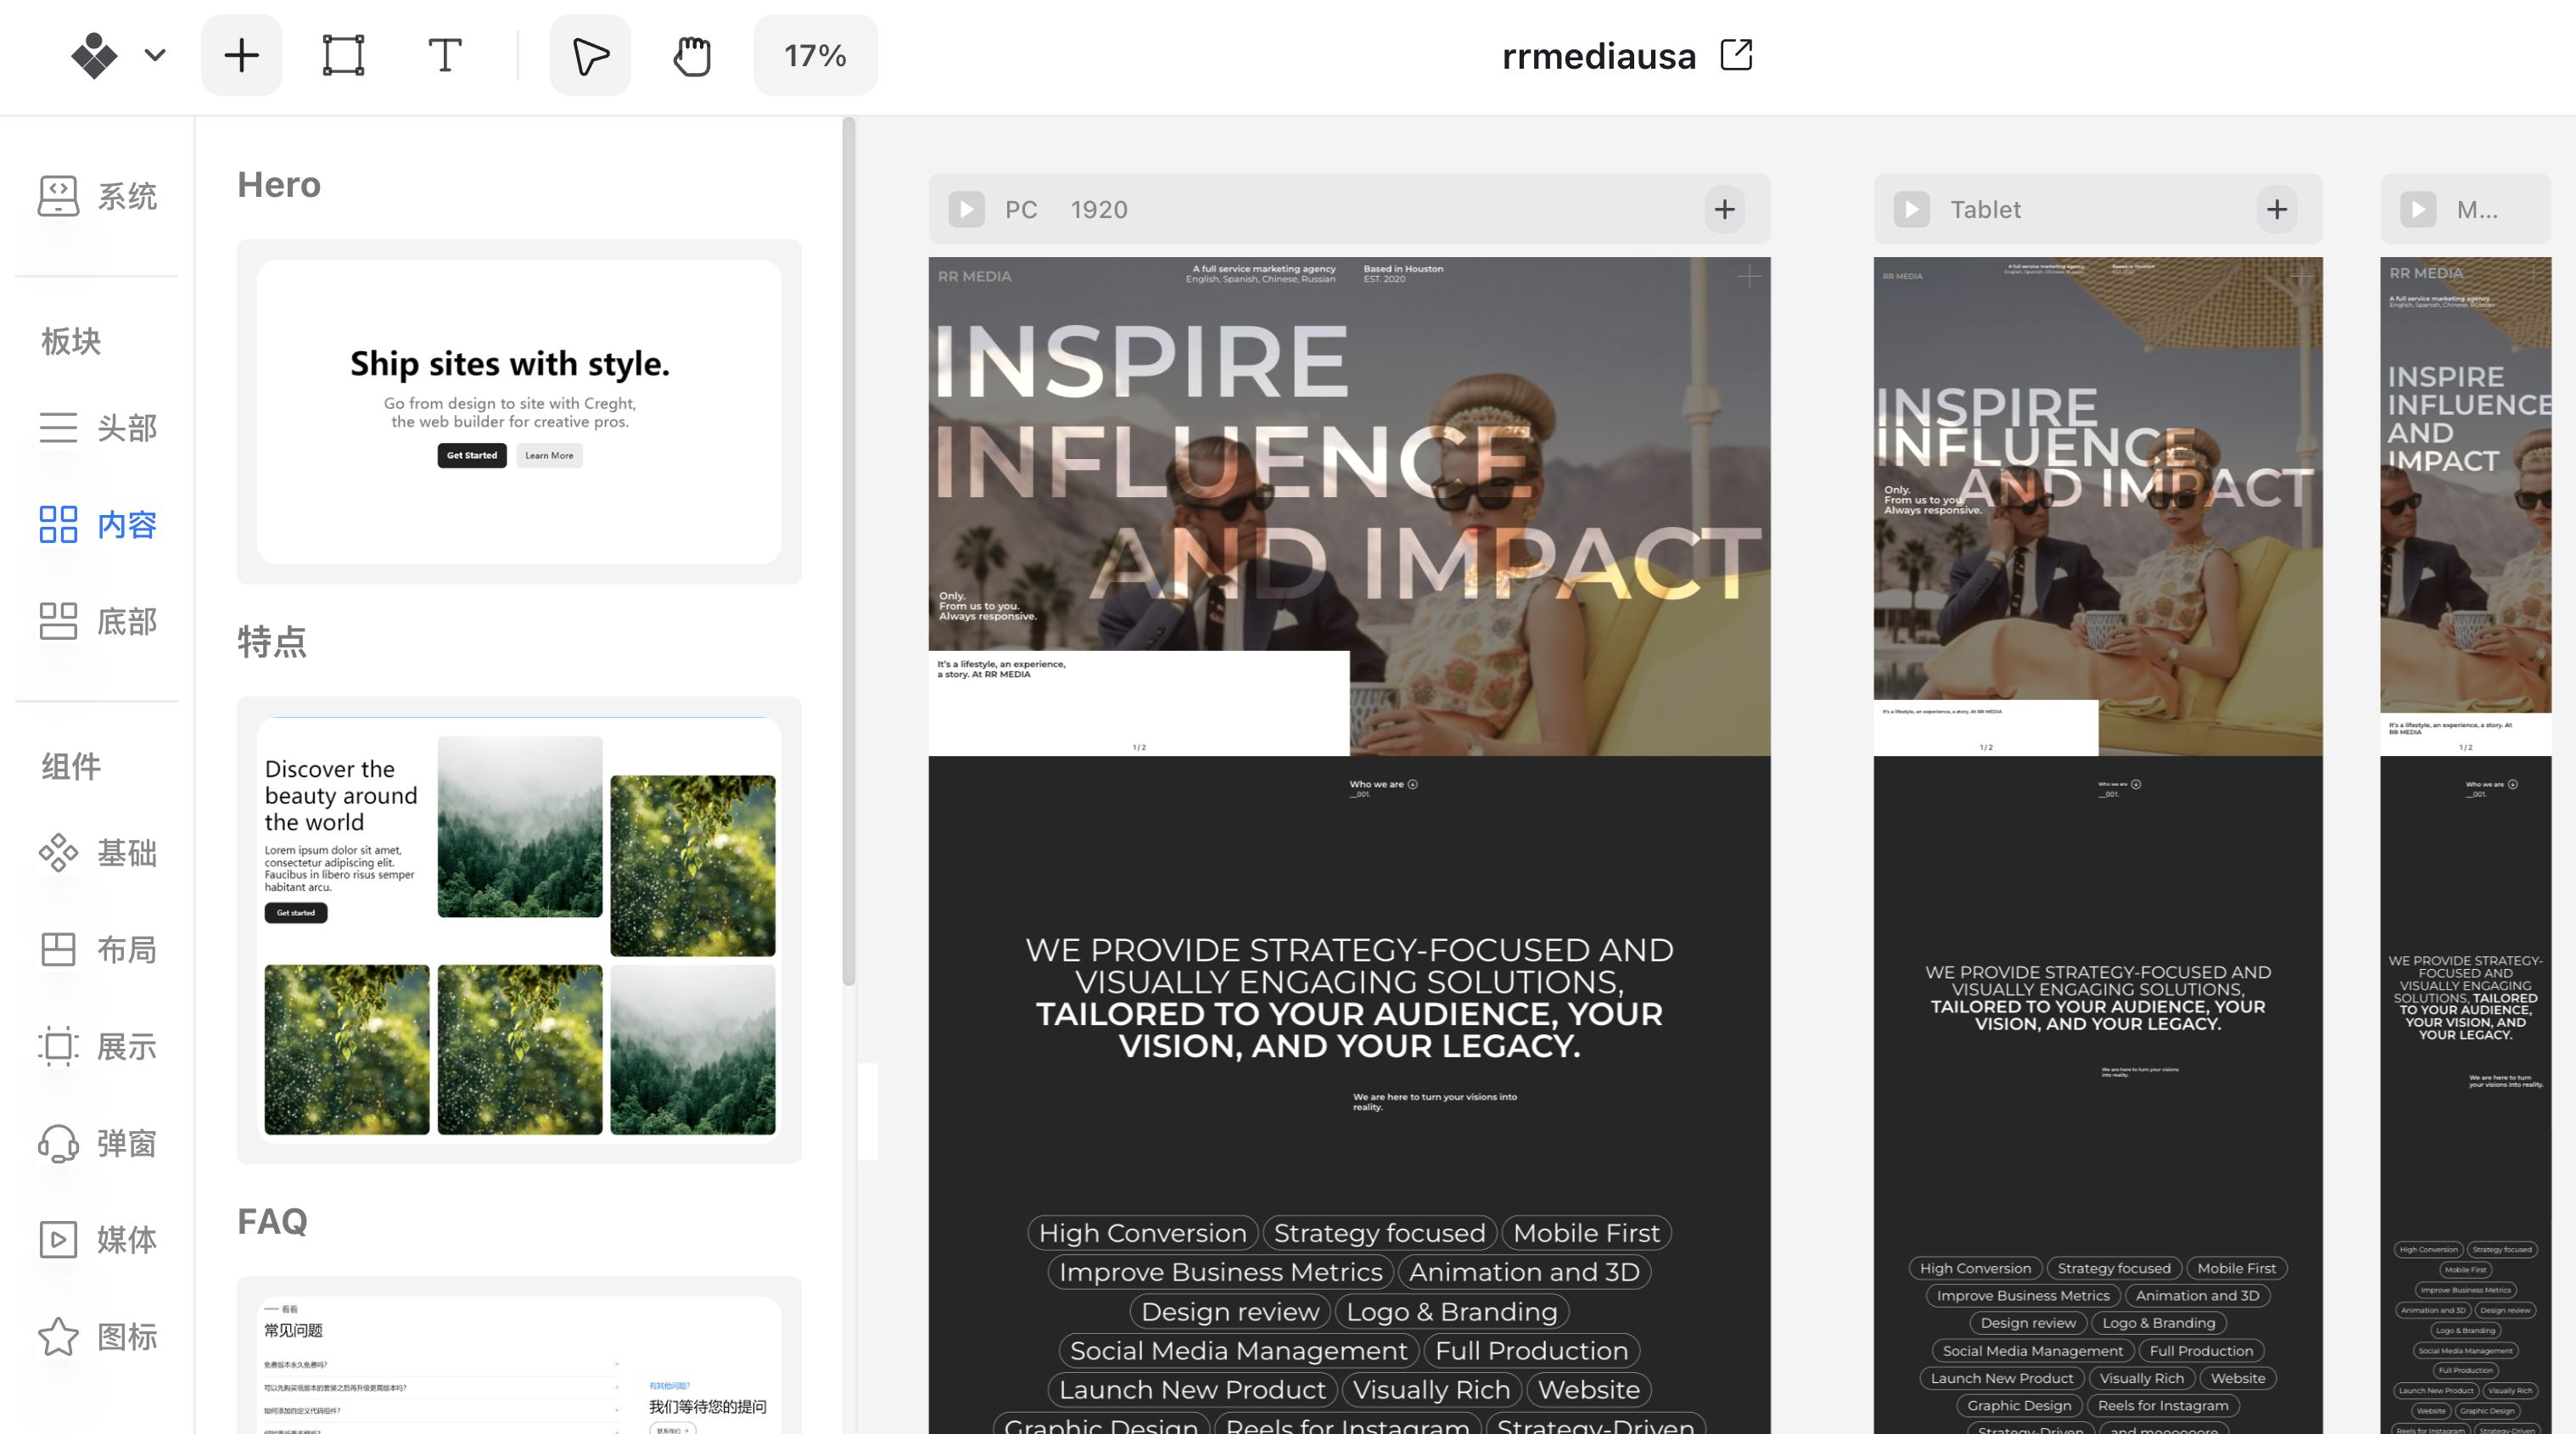Add a breakpoint after PC 1920
This screenshot has width=2576, height=1434.
tap(1724, 209)
